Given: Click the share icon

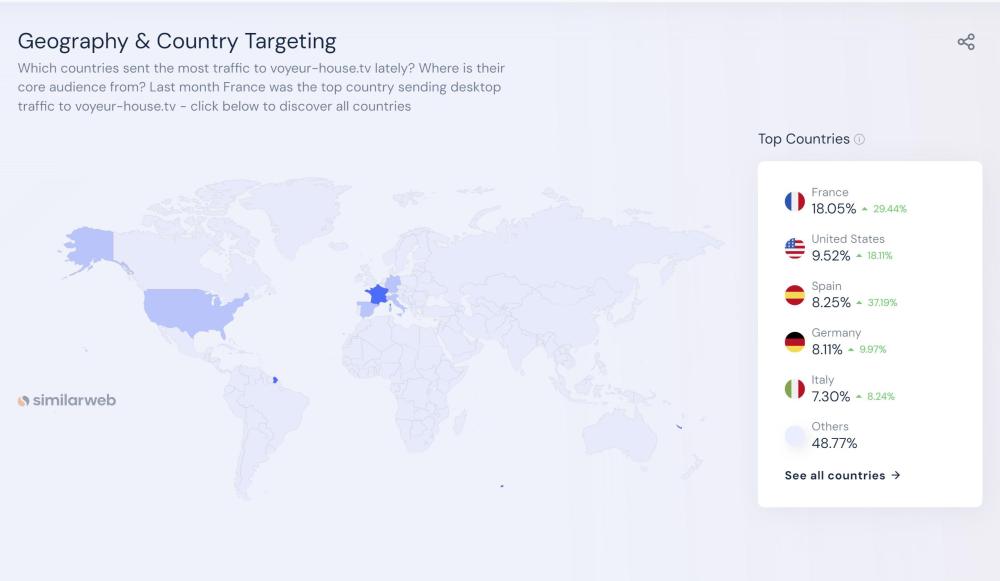Looking at the screenshot, I should (x=966, y=42).
